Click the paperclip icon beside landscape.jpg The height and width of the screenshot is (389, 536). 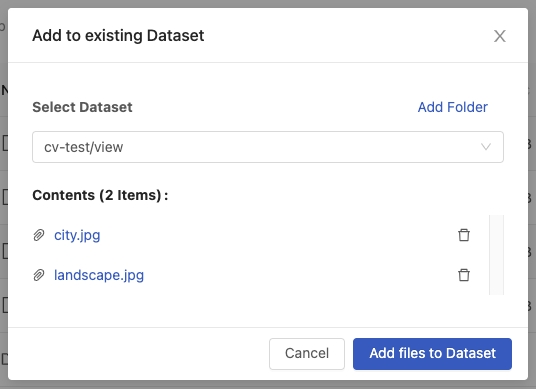pos(39,275)
